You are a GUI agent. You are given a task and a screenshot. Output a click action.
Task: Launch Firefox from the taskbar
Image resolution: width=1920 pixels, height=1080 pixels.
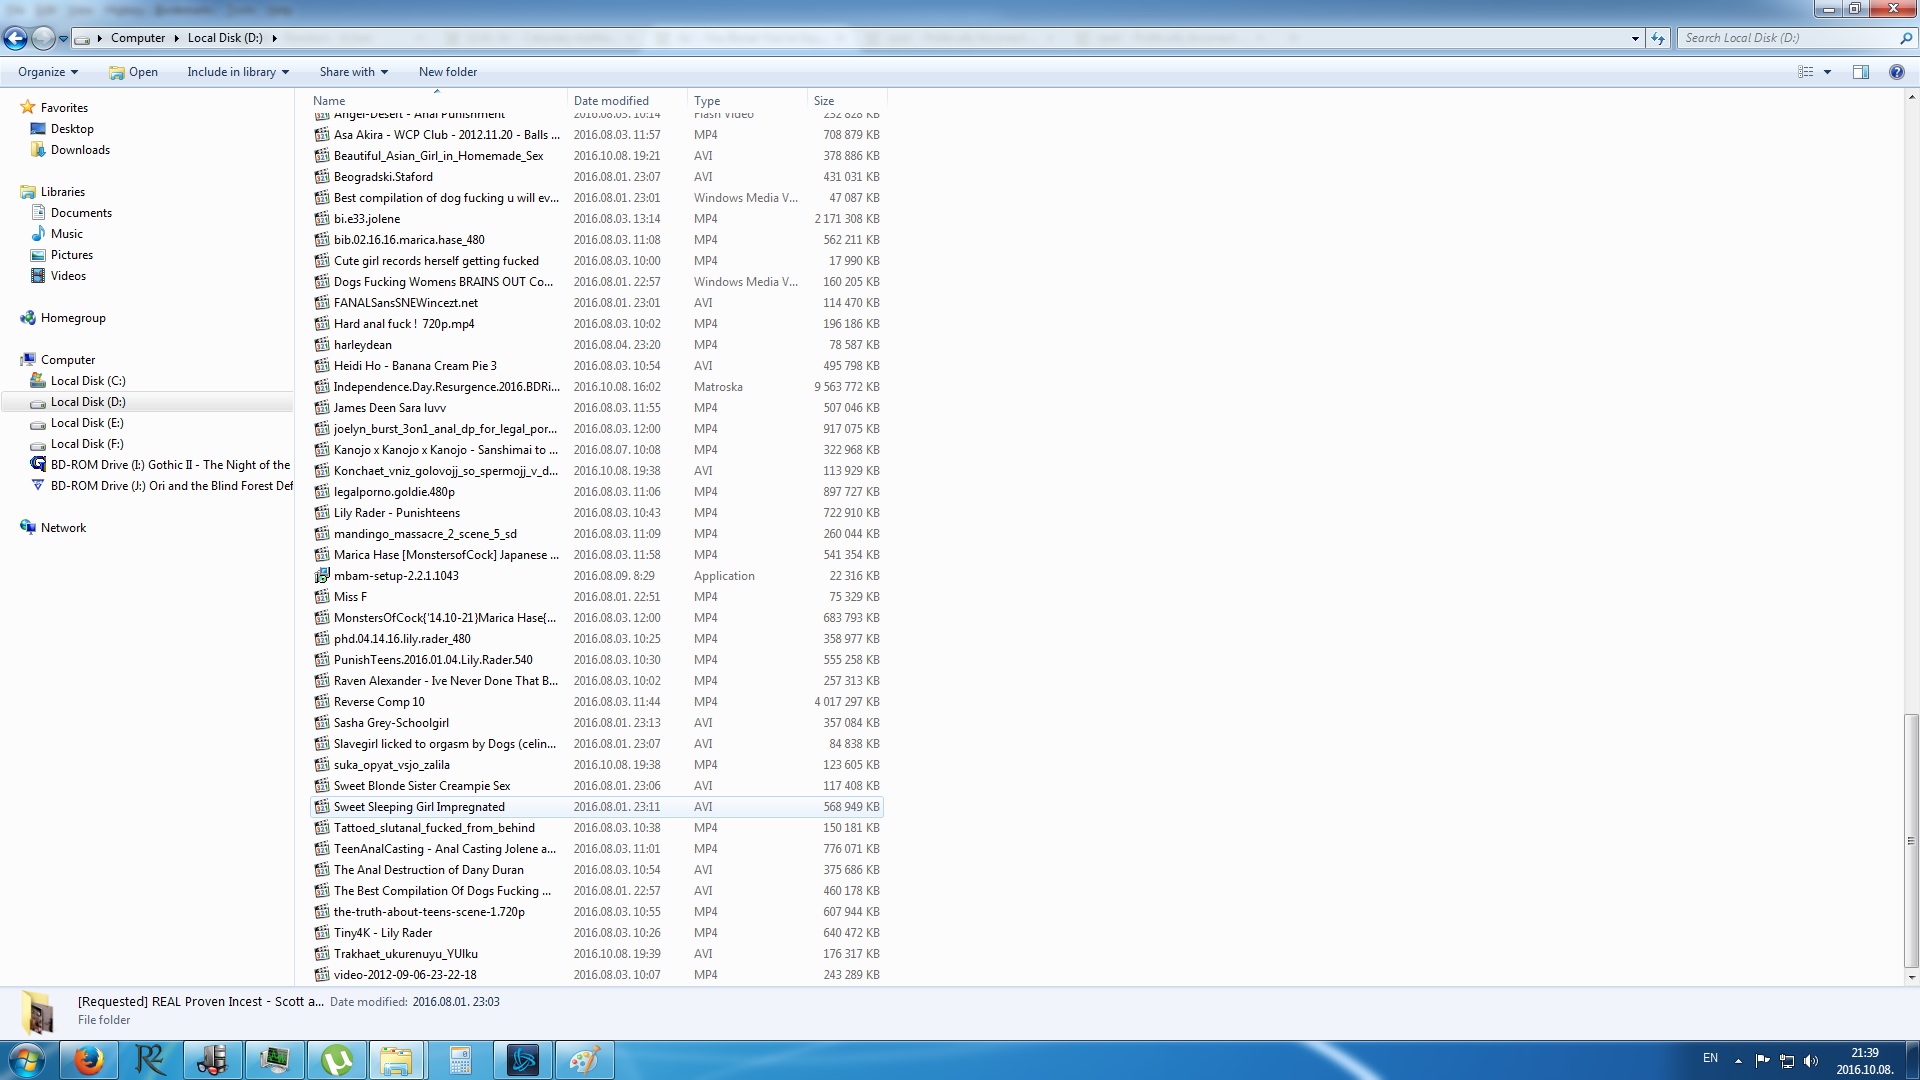click(x=89, y=1060)
